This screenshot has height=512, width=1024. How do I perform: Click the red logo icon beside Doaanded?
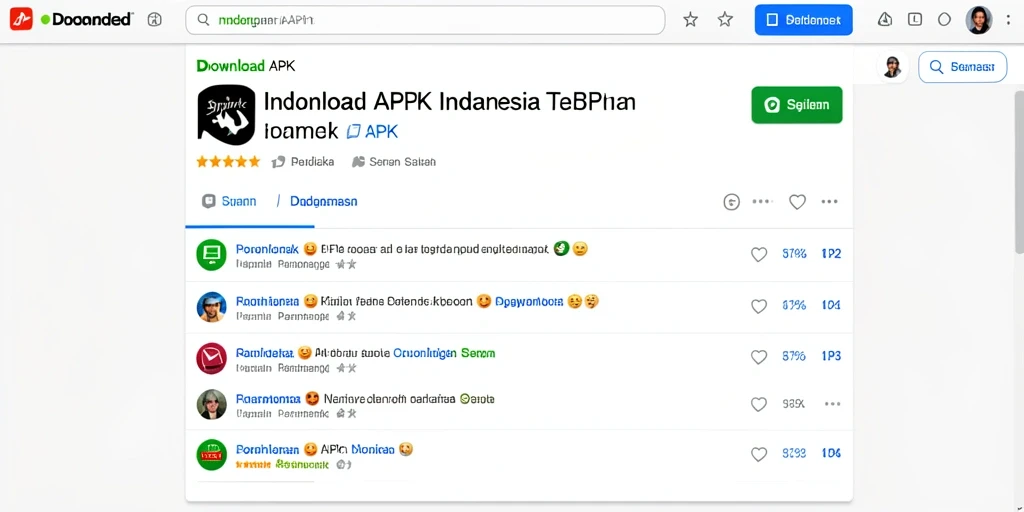coord(21,20)
